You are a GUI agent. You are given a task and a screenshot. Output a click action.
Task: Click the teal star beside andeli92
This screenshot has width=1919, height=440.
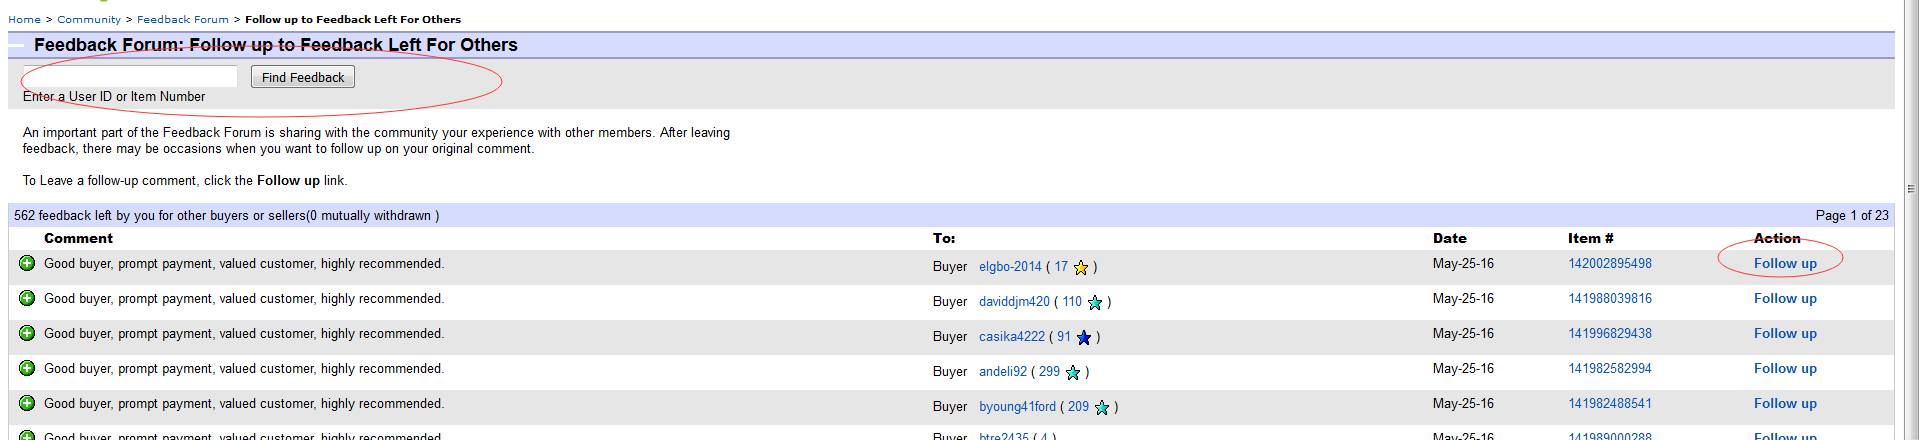click(1073, 373)
